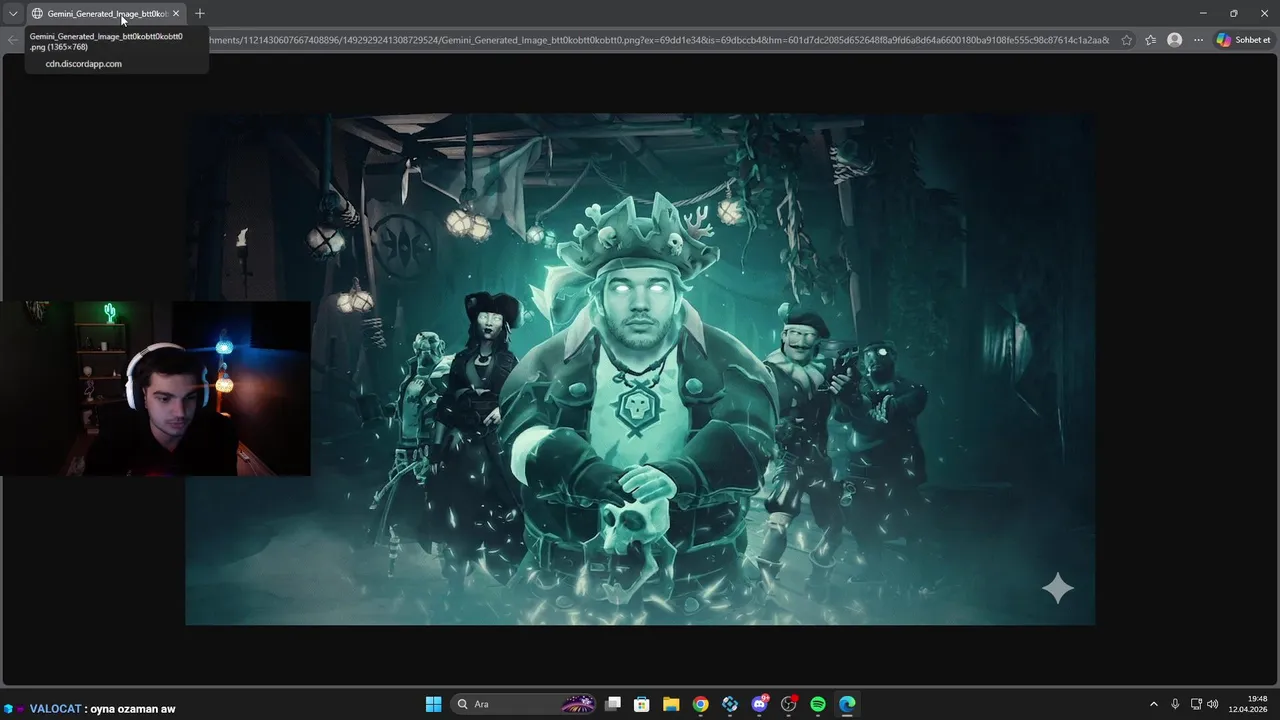The image size is (1280, 720).
Task: Open File Explorer from taskbar
Action: tap(671, 704)
